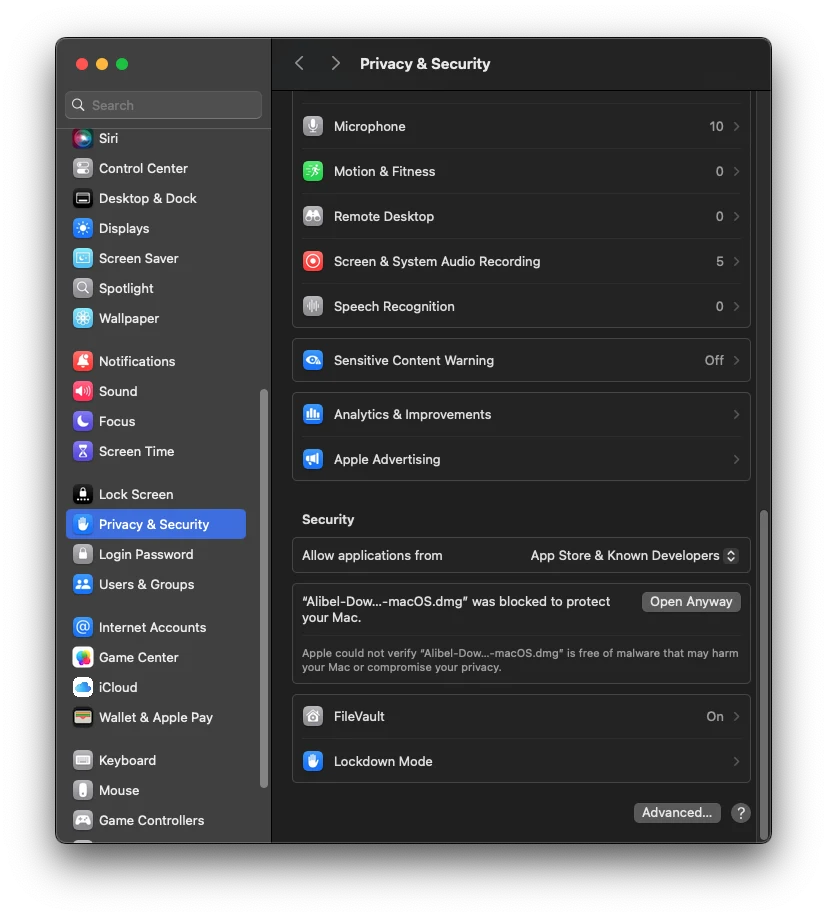Click Apple Advertising megaphone icon
Screen dimensions: 827x917
tap(313, 460)
